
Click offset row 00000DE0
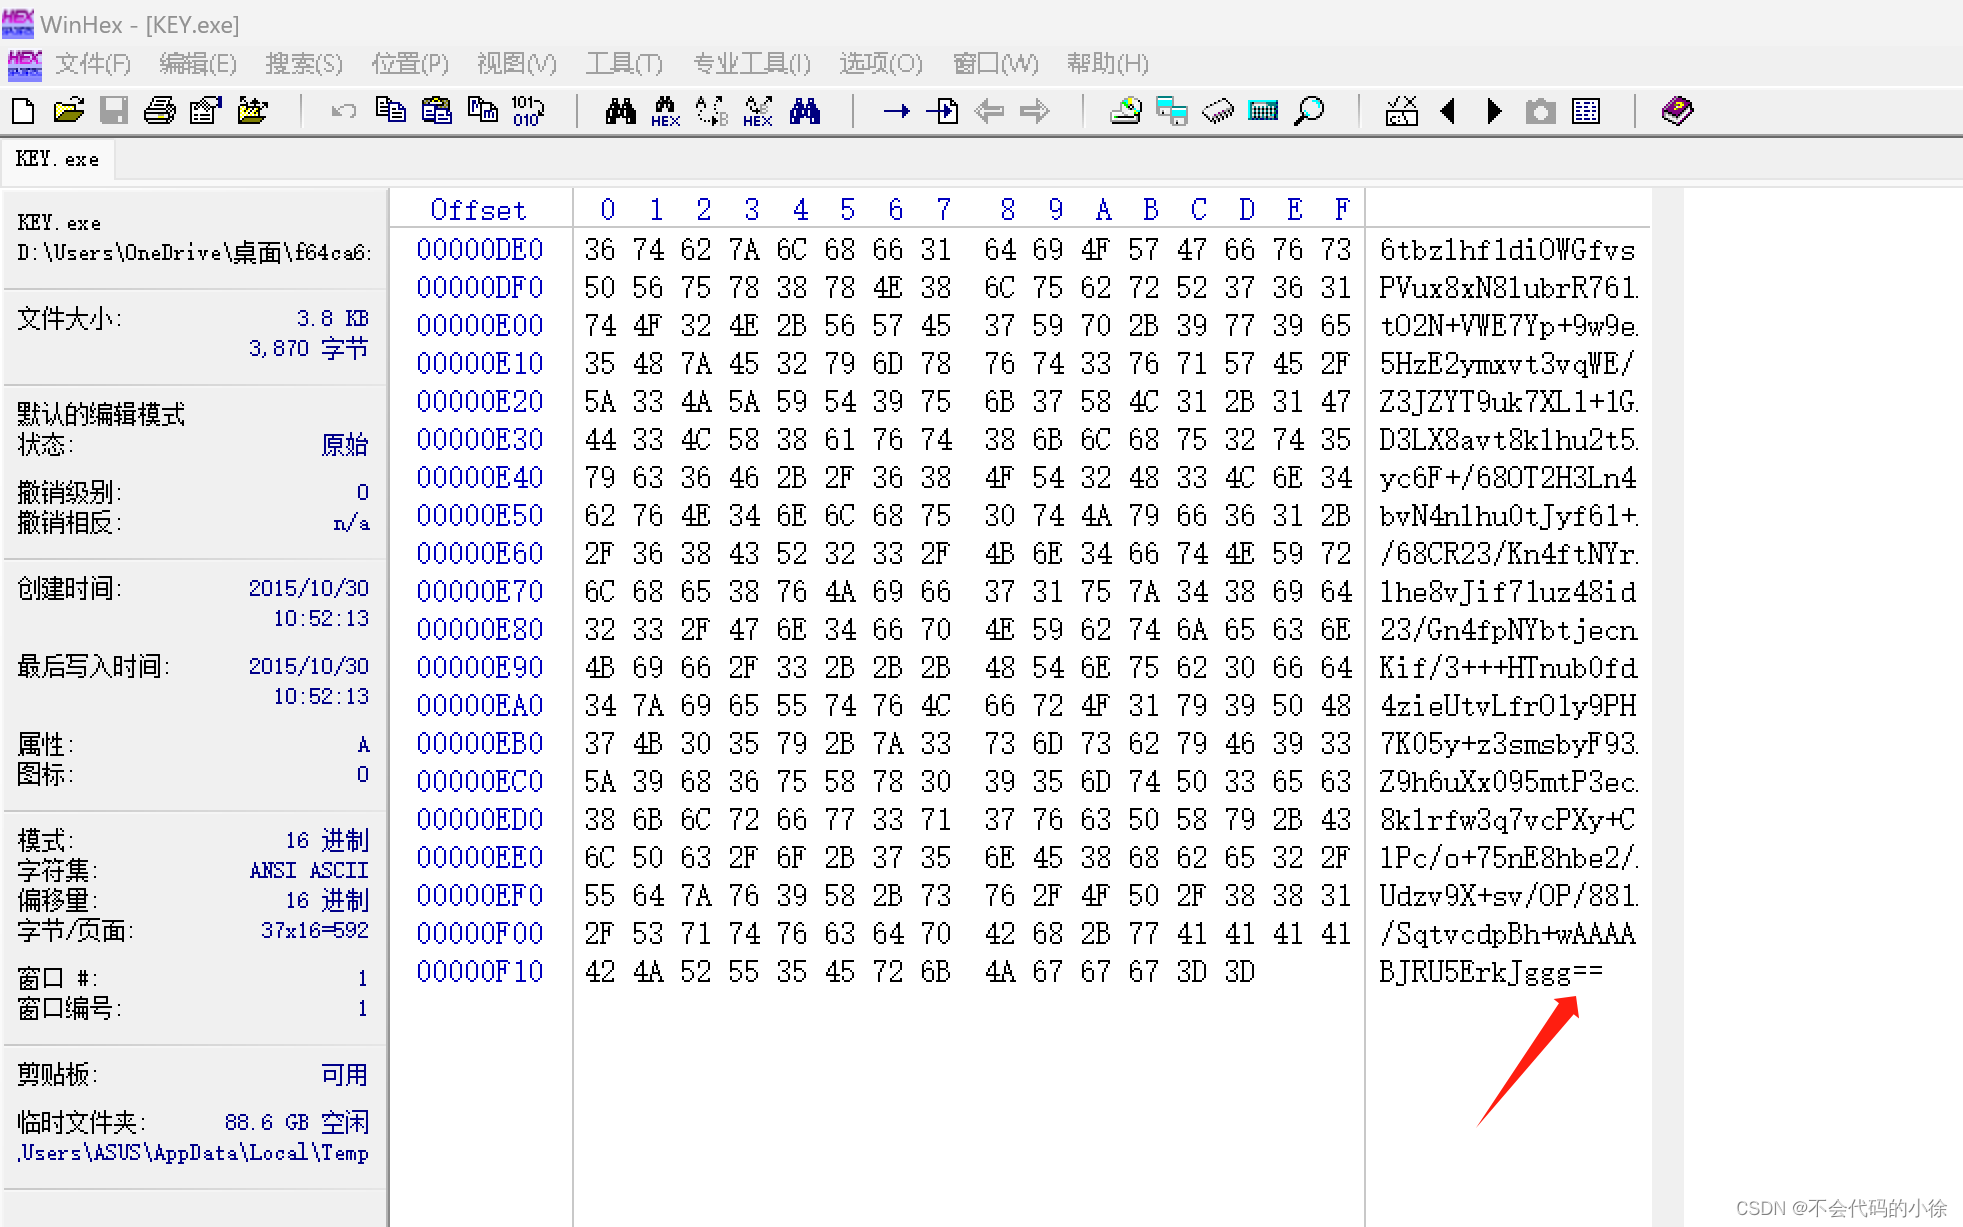(x=479, y=249)
